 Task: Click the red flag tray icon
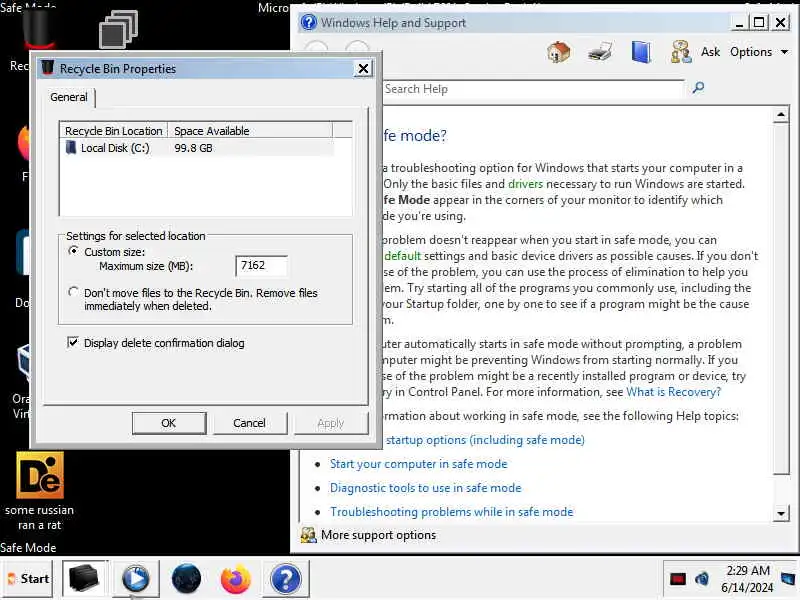[x=678, y=579]
